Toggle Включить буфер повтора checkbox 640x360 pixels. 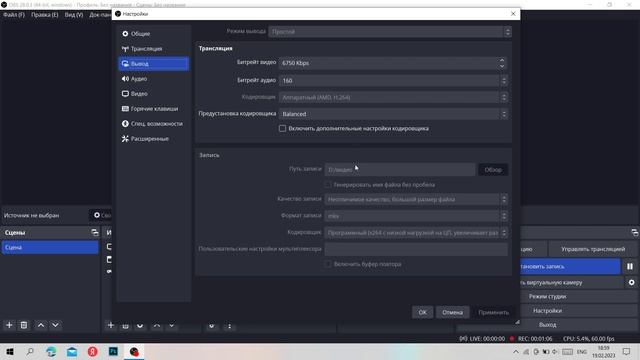[328, 264]
